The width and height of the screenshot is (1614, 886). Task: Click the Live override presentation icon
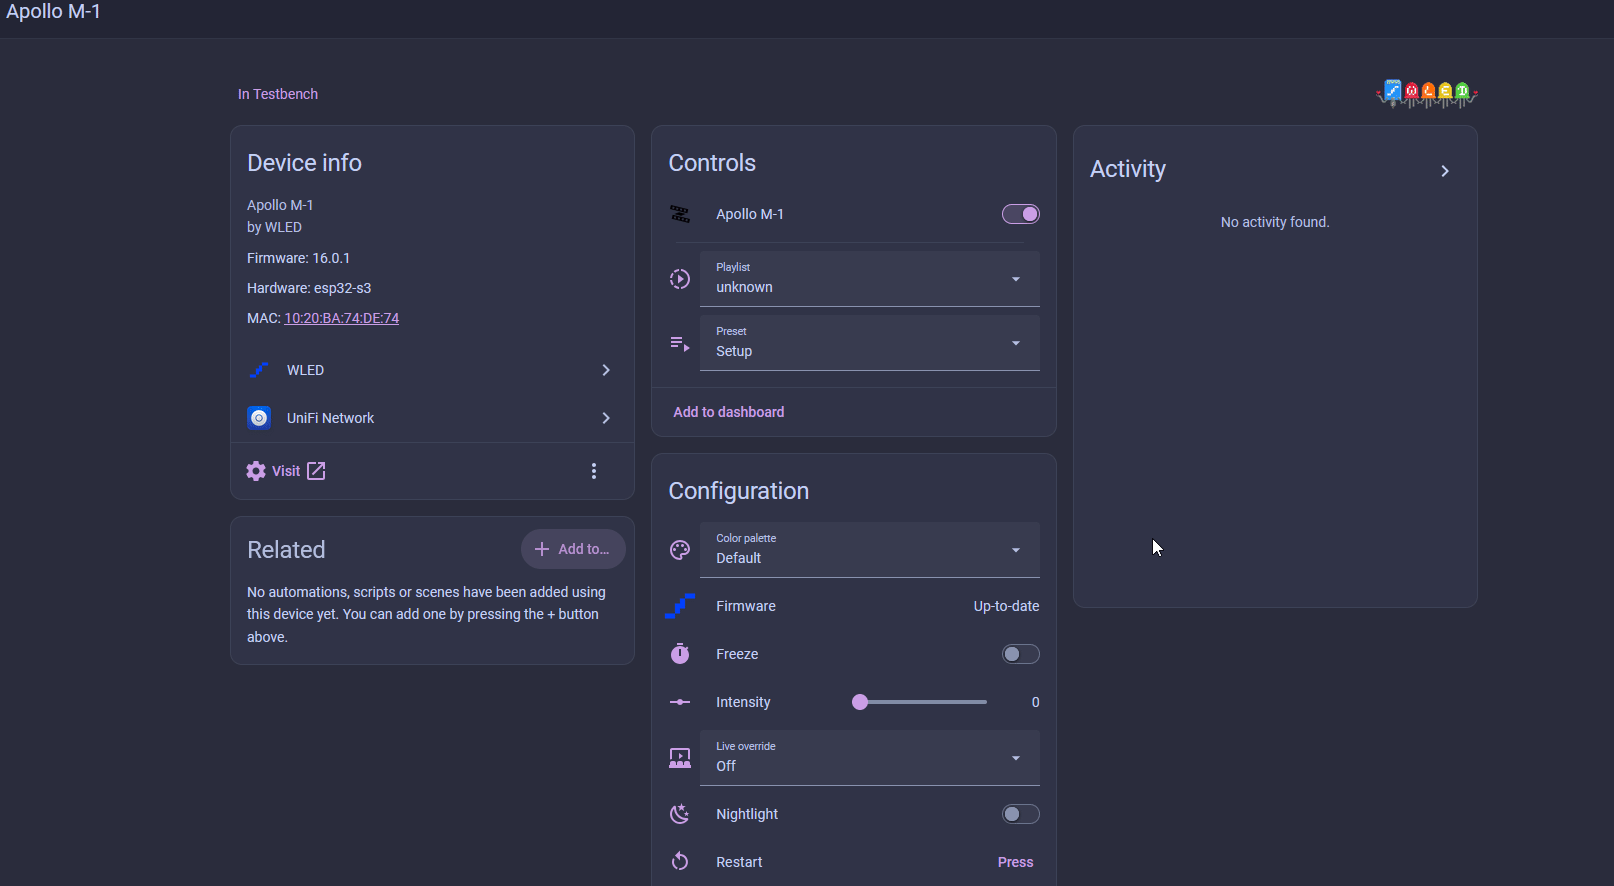pos(680,758)
